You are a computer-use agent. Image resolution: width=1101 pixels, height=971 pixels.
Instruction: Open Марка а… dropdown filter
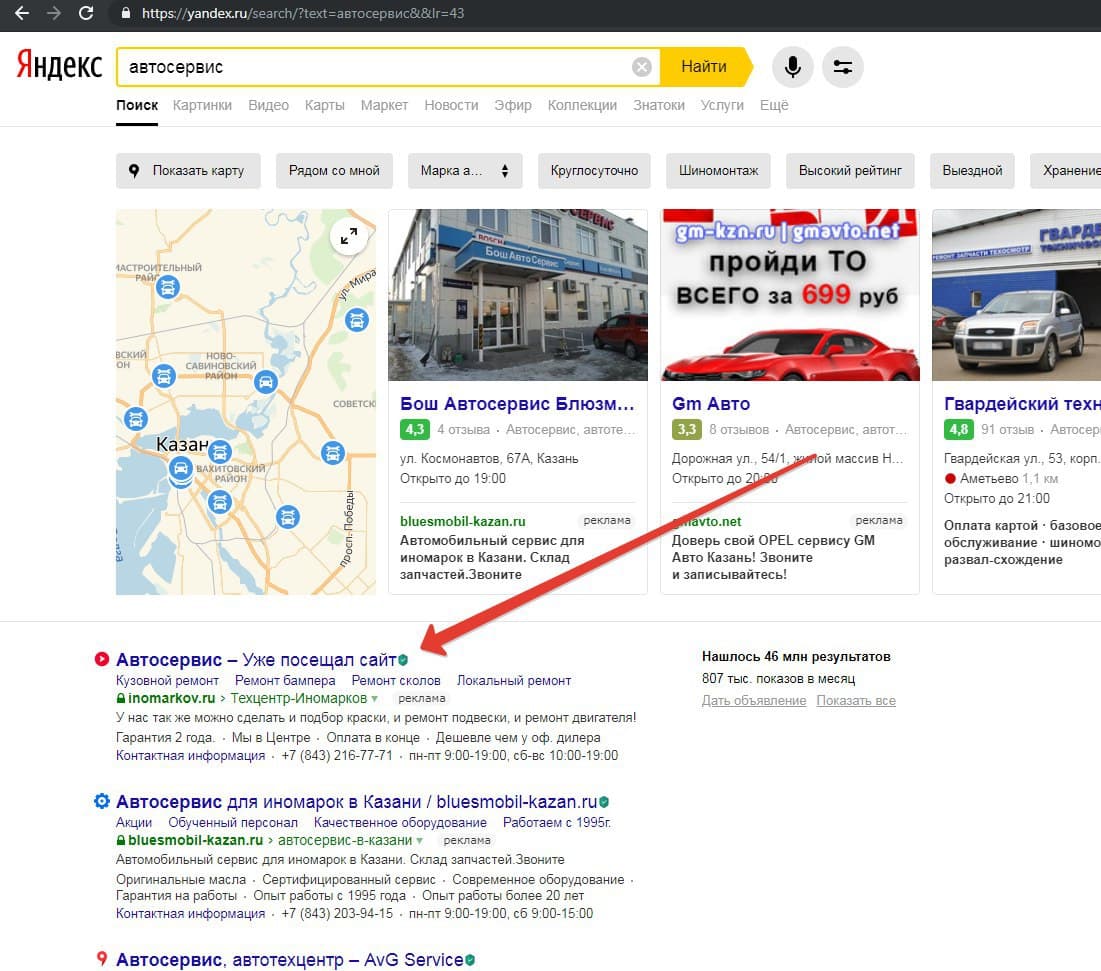[465, 171]
